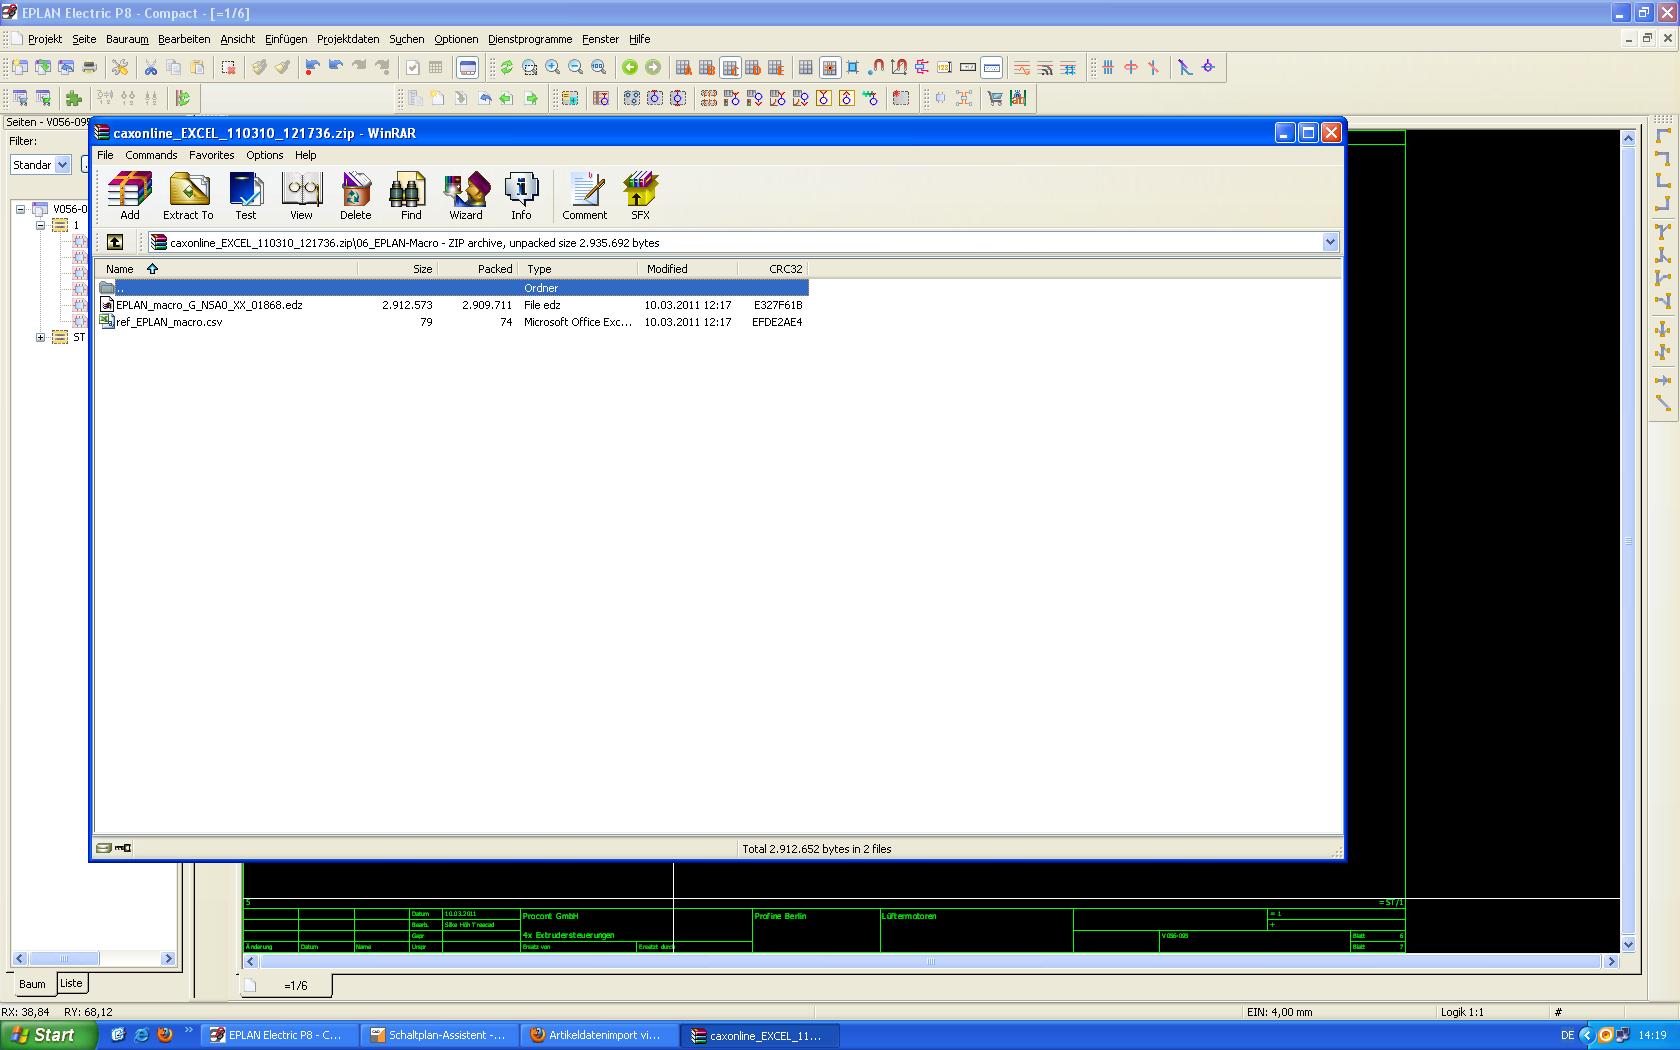Go up one folder in WinRAR
The image size is (1680, 1050).
(115, 242)
